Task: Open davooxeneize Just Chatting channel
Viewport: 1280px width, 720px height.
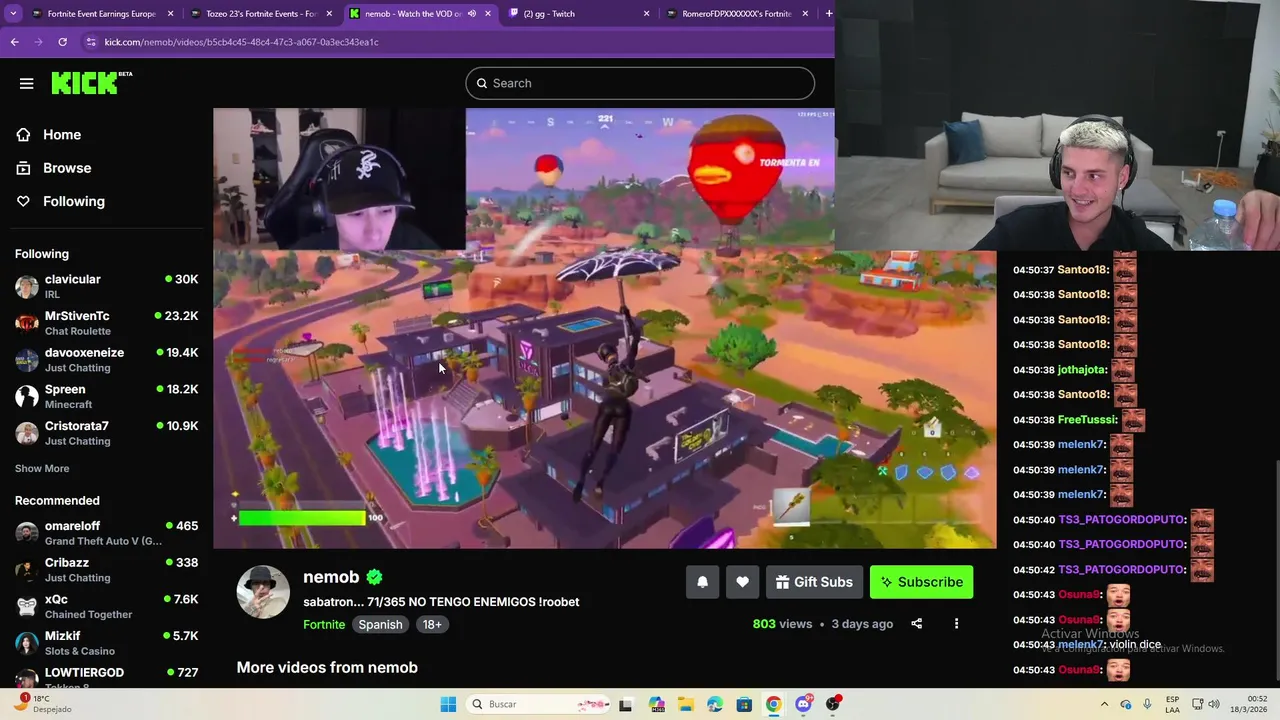Action: (x=106, y=360)
